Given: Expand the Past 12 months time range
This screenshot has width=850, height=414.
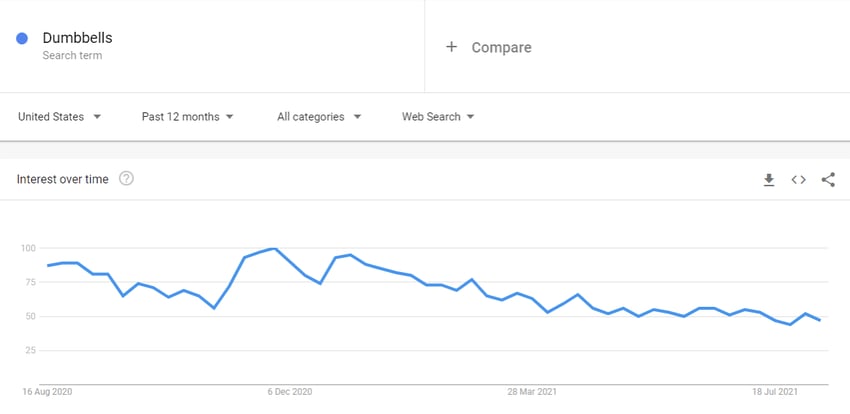Looking at the screenshot, I should pos(188,117).
